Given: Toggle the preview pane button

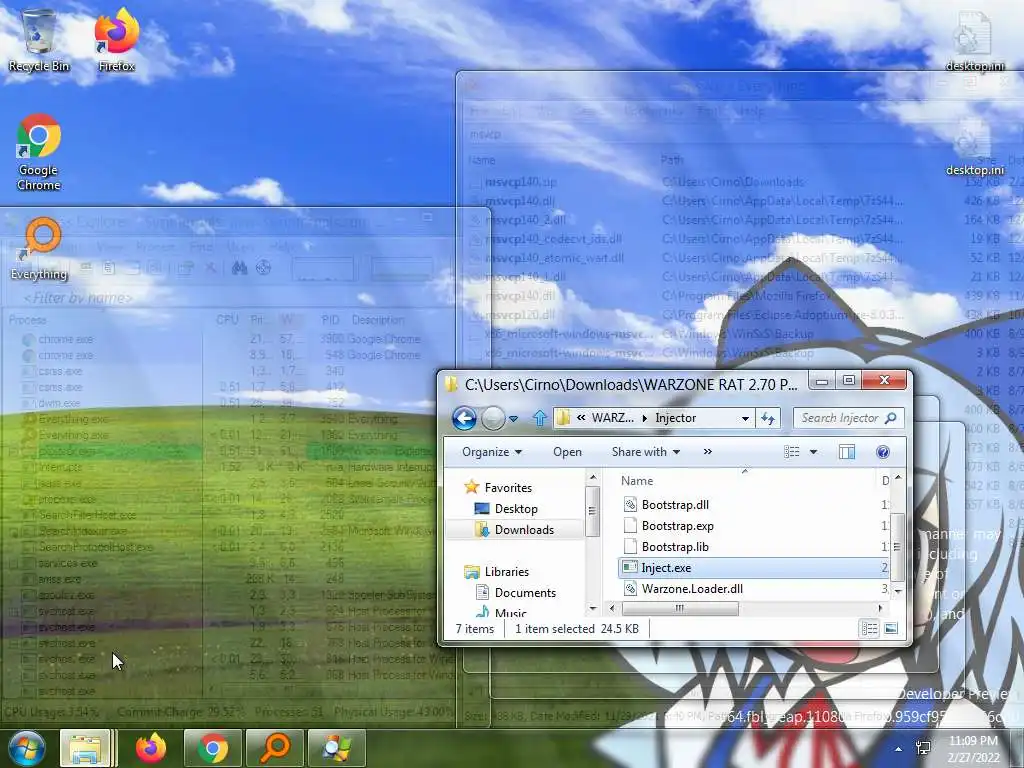Looking at the screenshot, I should tap(846, 452).
